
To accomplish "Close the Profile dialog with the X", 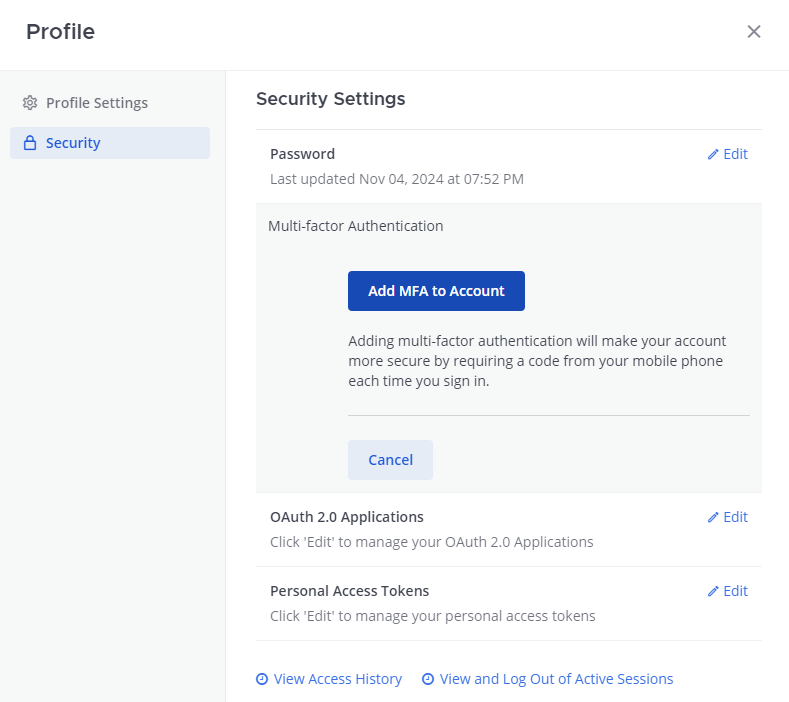I will point(754,31).
